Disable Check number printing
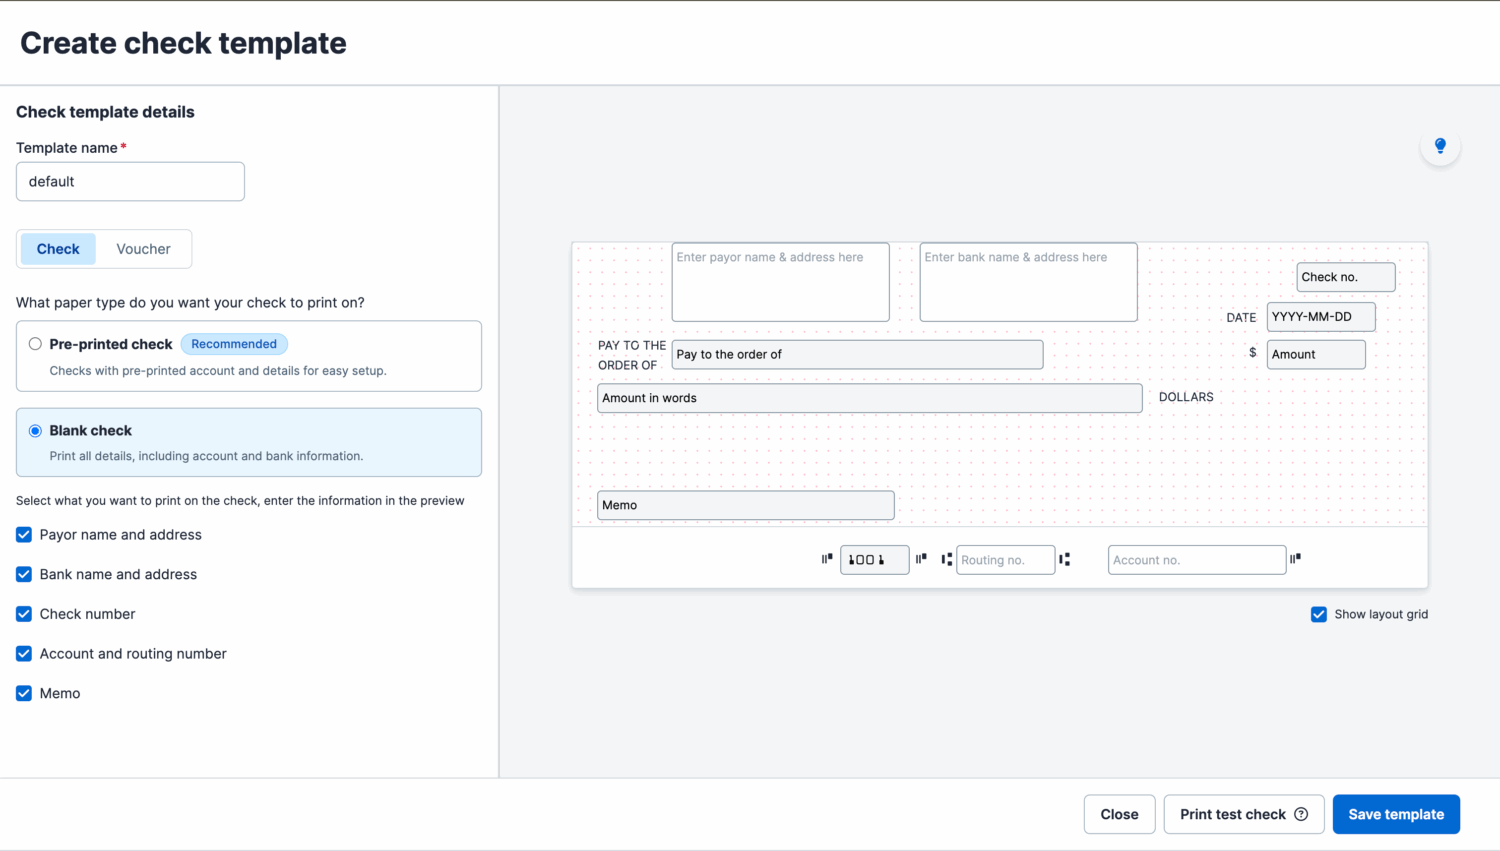Image resolution: width=1500 pixels, height=851 pixels. point(23,613)
